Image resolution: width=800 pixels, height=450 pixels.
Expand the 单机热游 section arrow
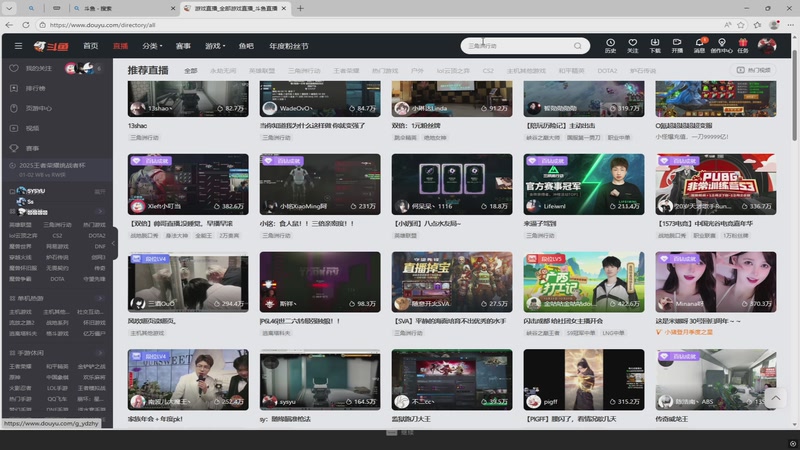coord(100,298)
